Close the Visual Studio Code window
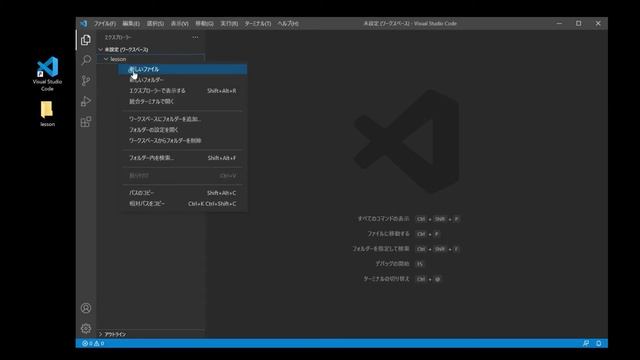 click(598, 24)
